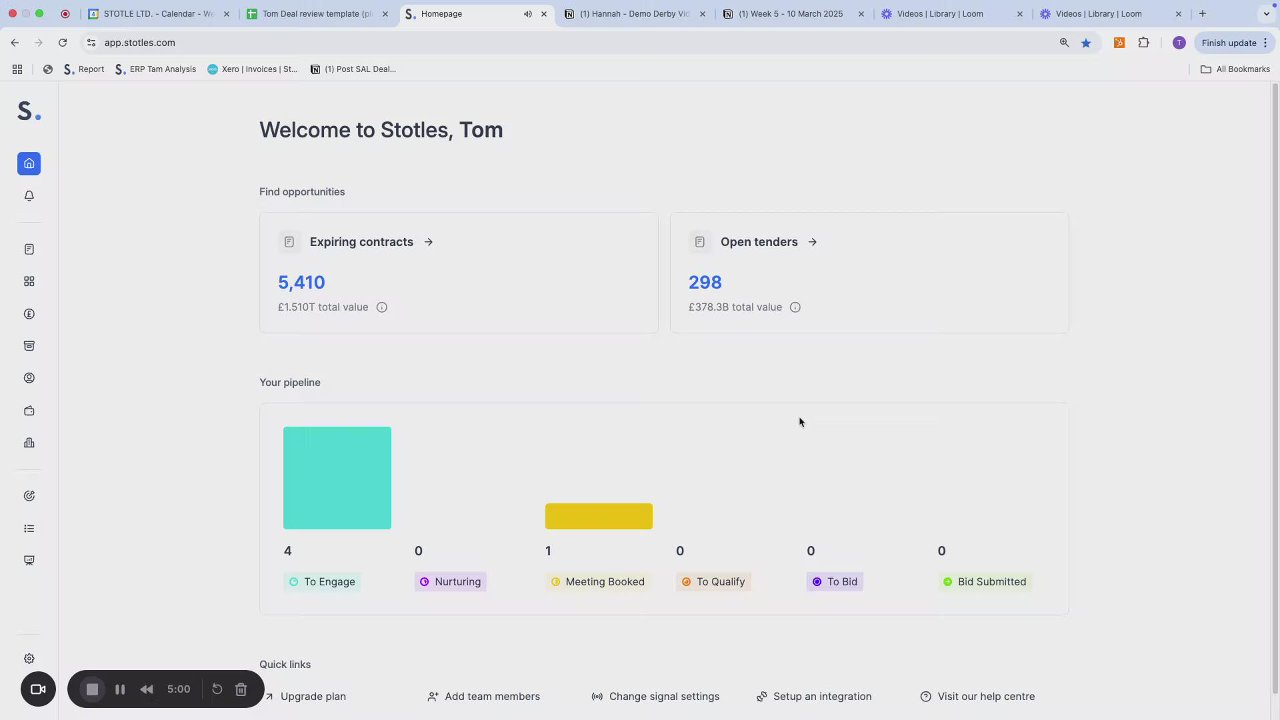Viewport: 1280px width, 720px height.
Task: Open the contacts person icon in sidebar
Action: [29, 378]
